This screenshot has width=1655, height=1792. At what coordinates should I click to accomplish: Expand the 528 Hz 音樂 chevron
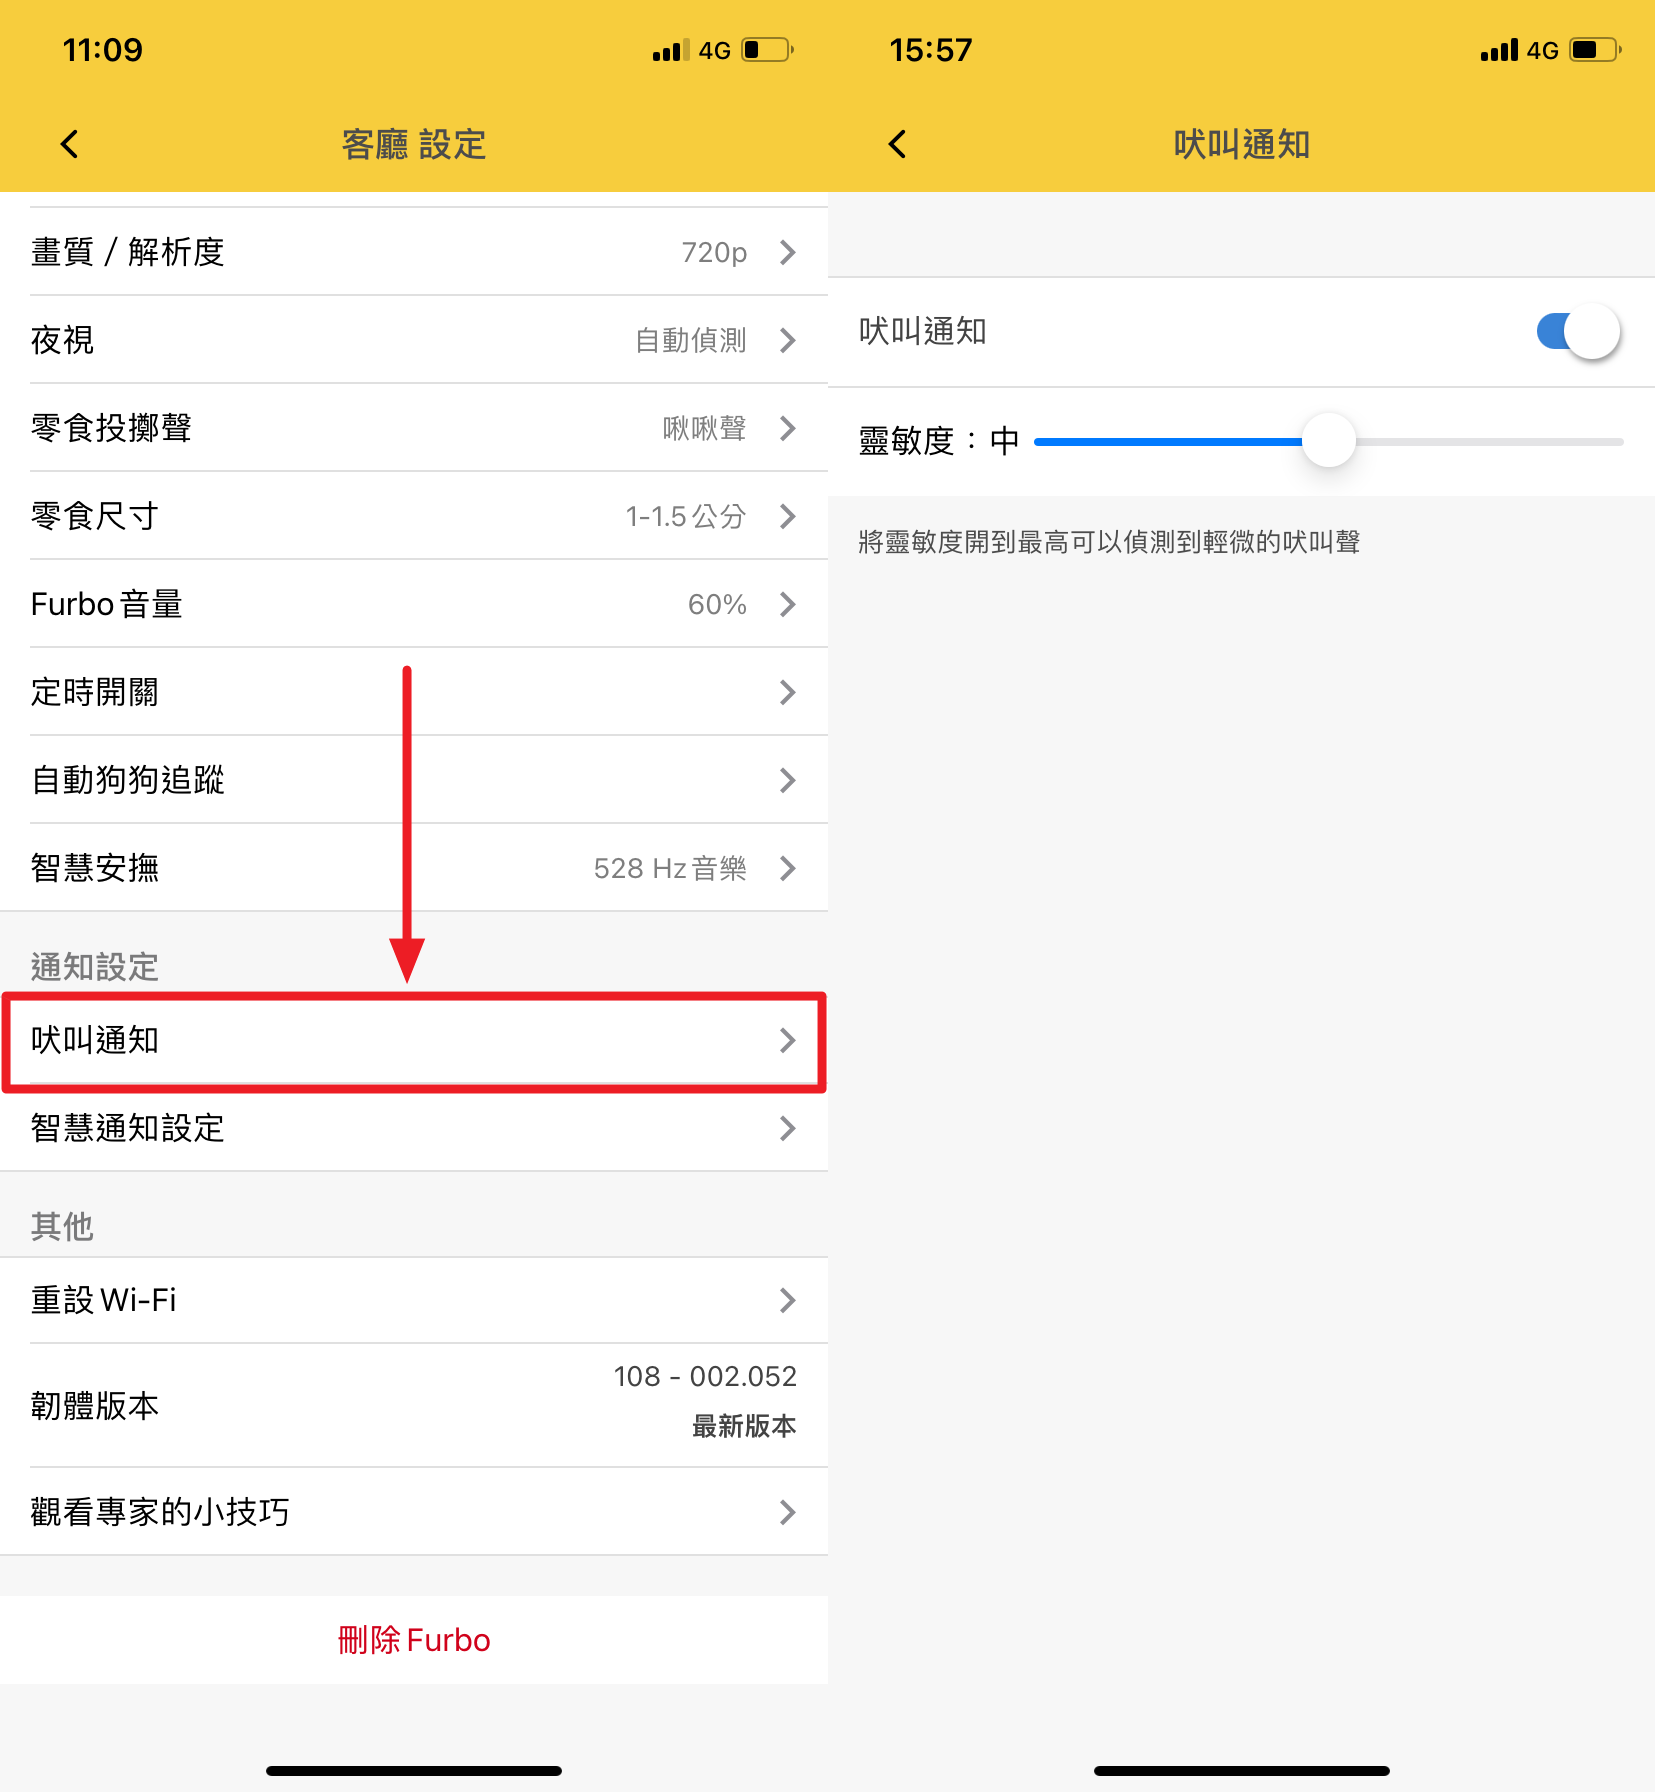point(788,868)
